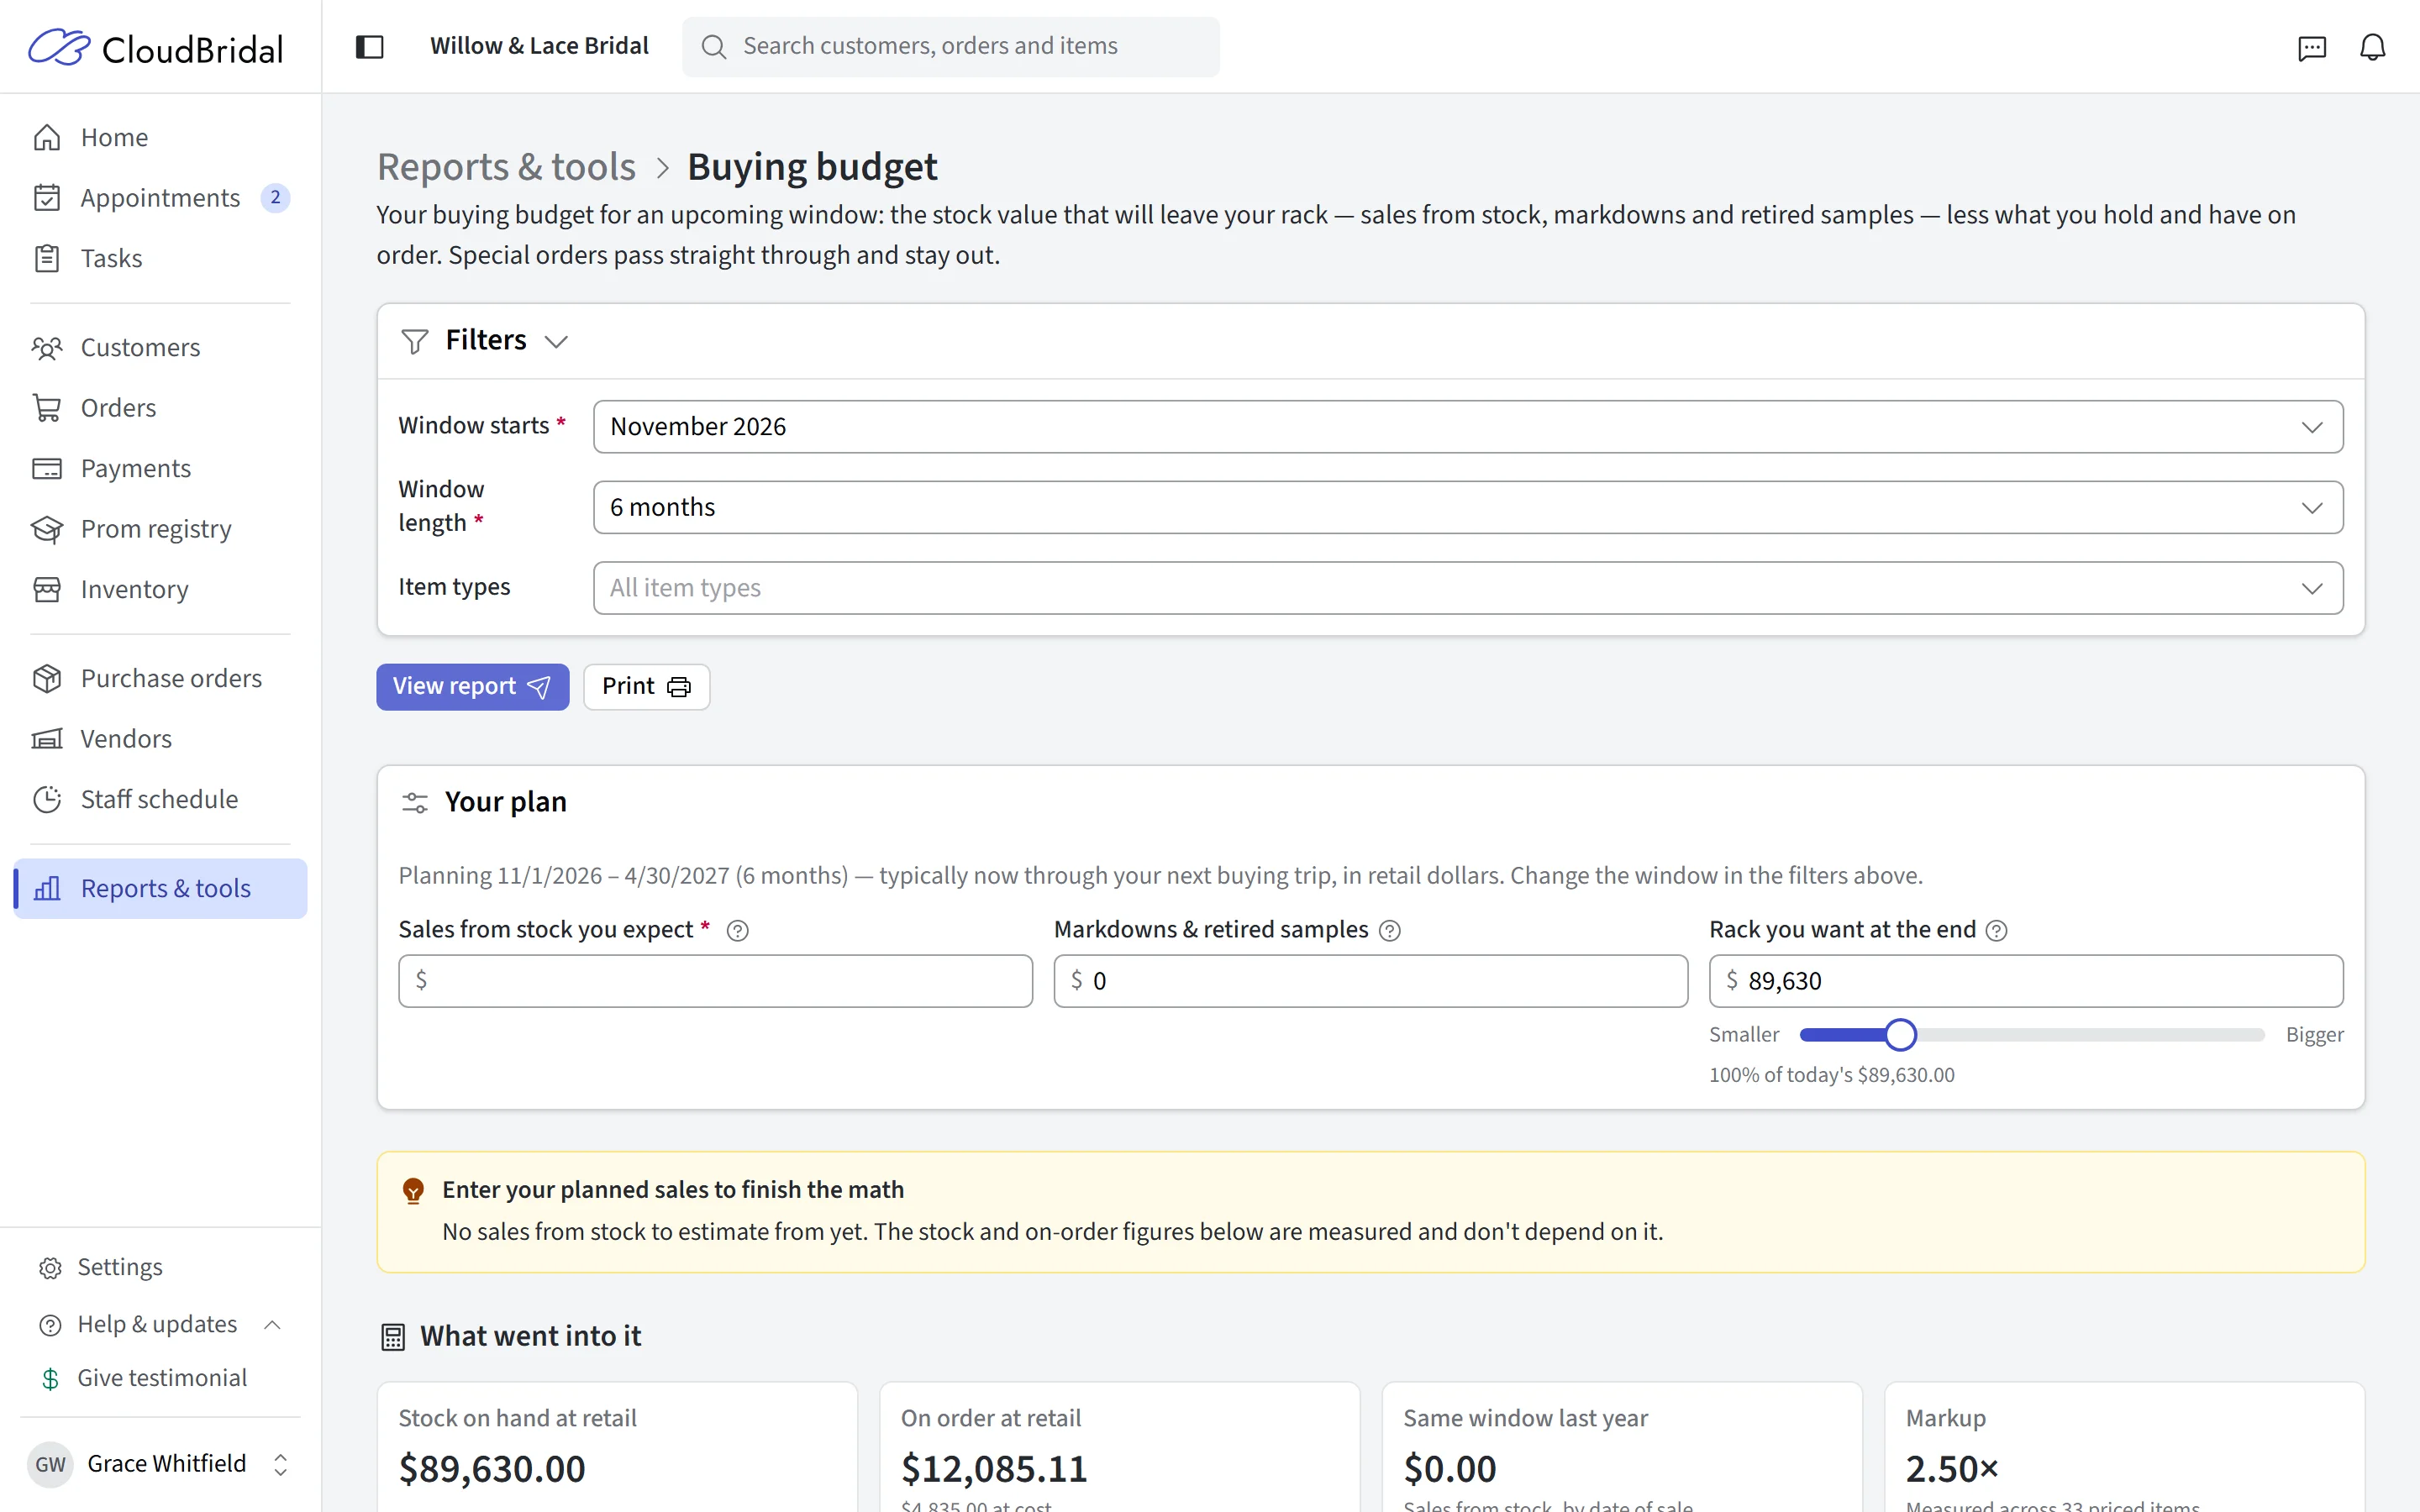Click help icon beside Markdowns & retired samples
Screen dimensions: 2420x1512
1390,930
